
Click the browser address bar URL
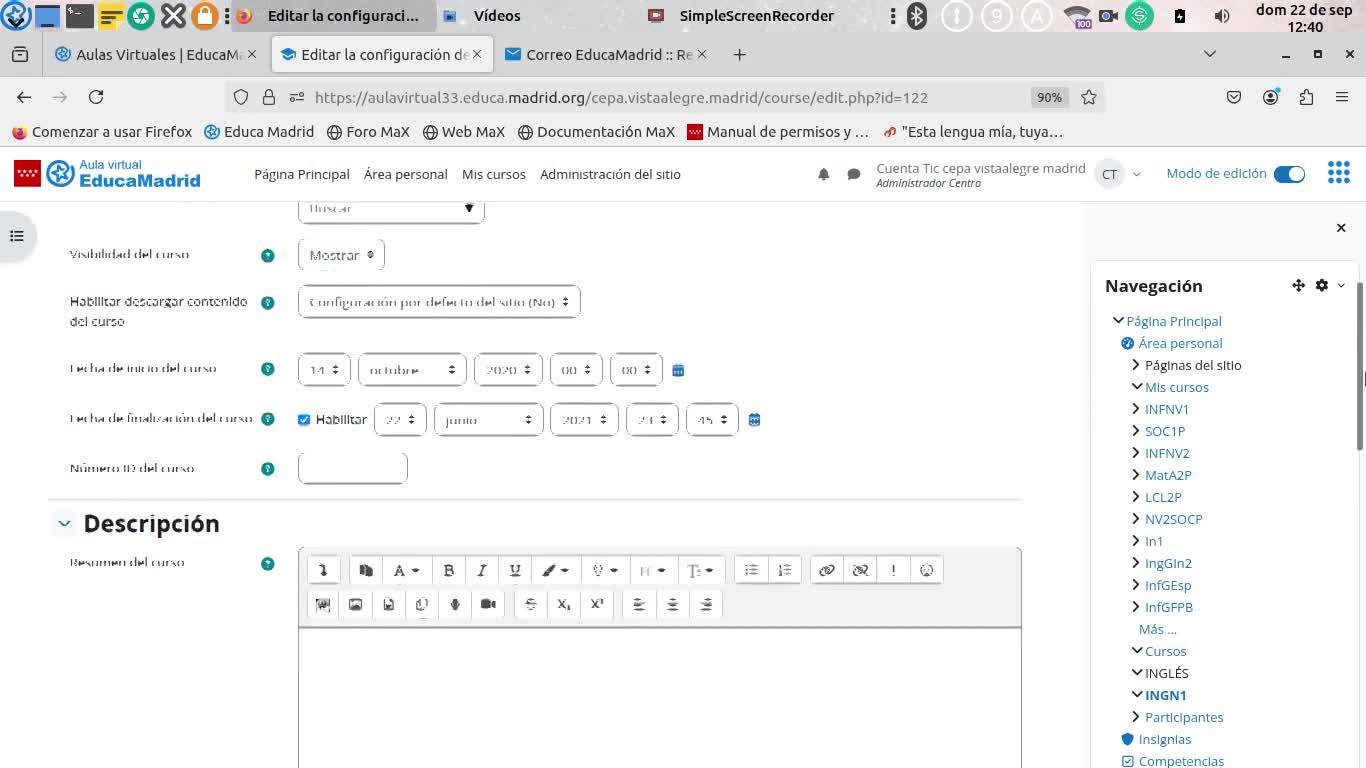coord(621,97)
